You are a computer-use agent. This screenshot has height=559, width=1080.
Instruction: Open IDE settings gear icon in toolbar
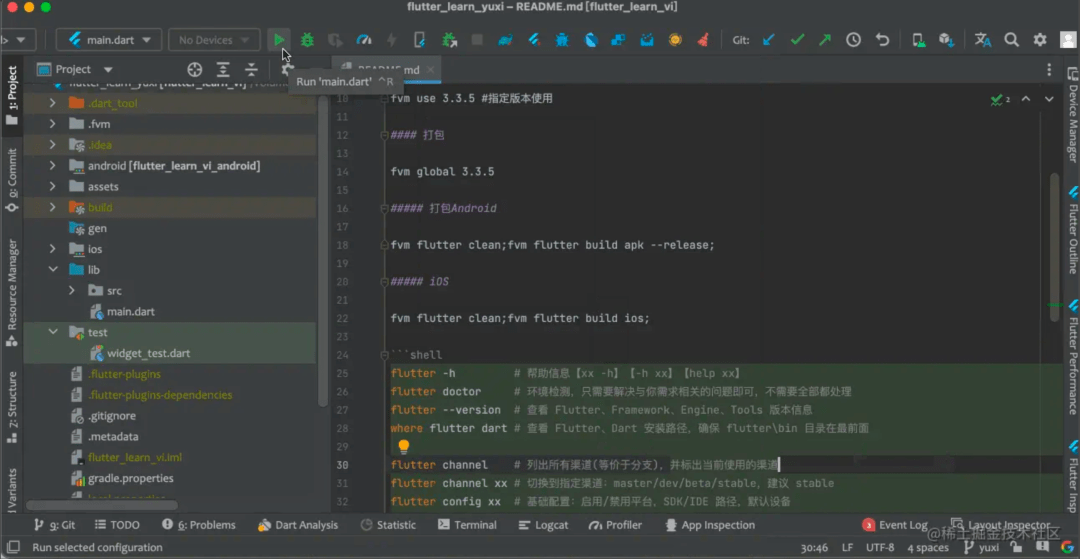[1040, 40]
